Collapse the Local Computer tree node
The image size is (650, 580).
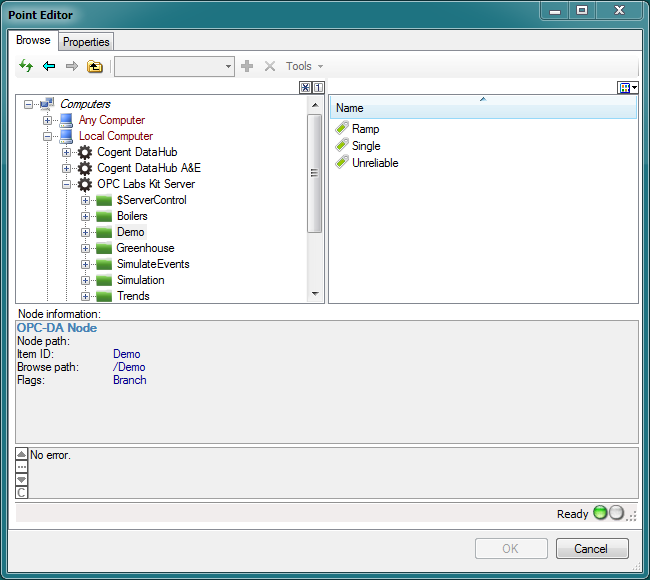click(47, 136)
